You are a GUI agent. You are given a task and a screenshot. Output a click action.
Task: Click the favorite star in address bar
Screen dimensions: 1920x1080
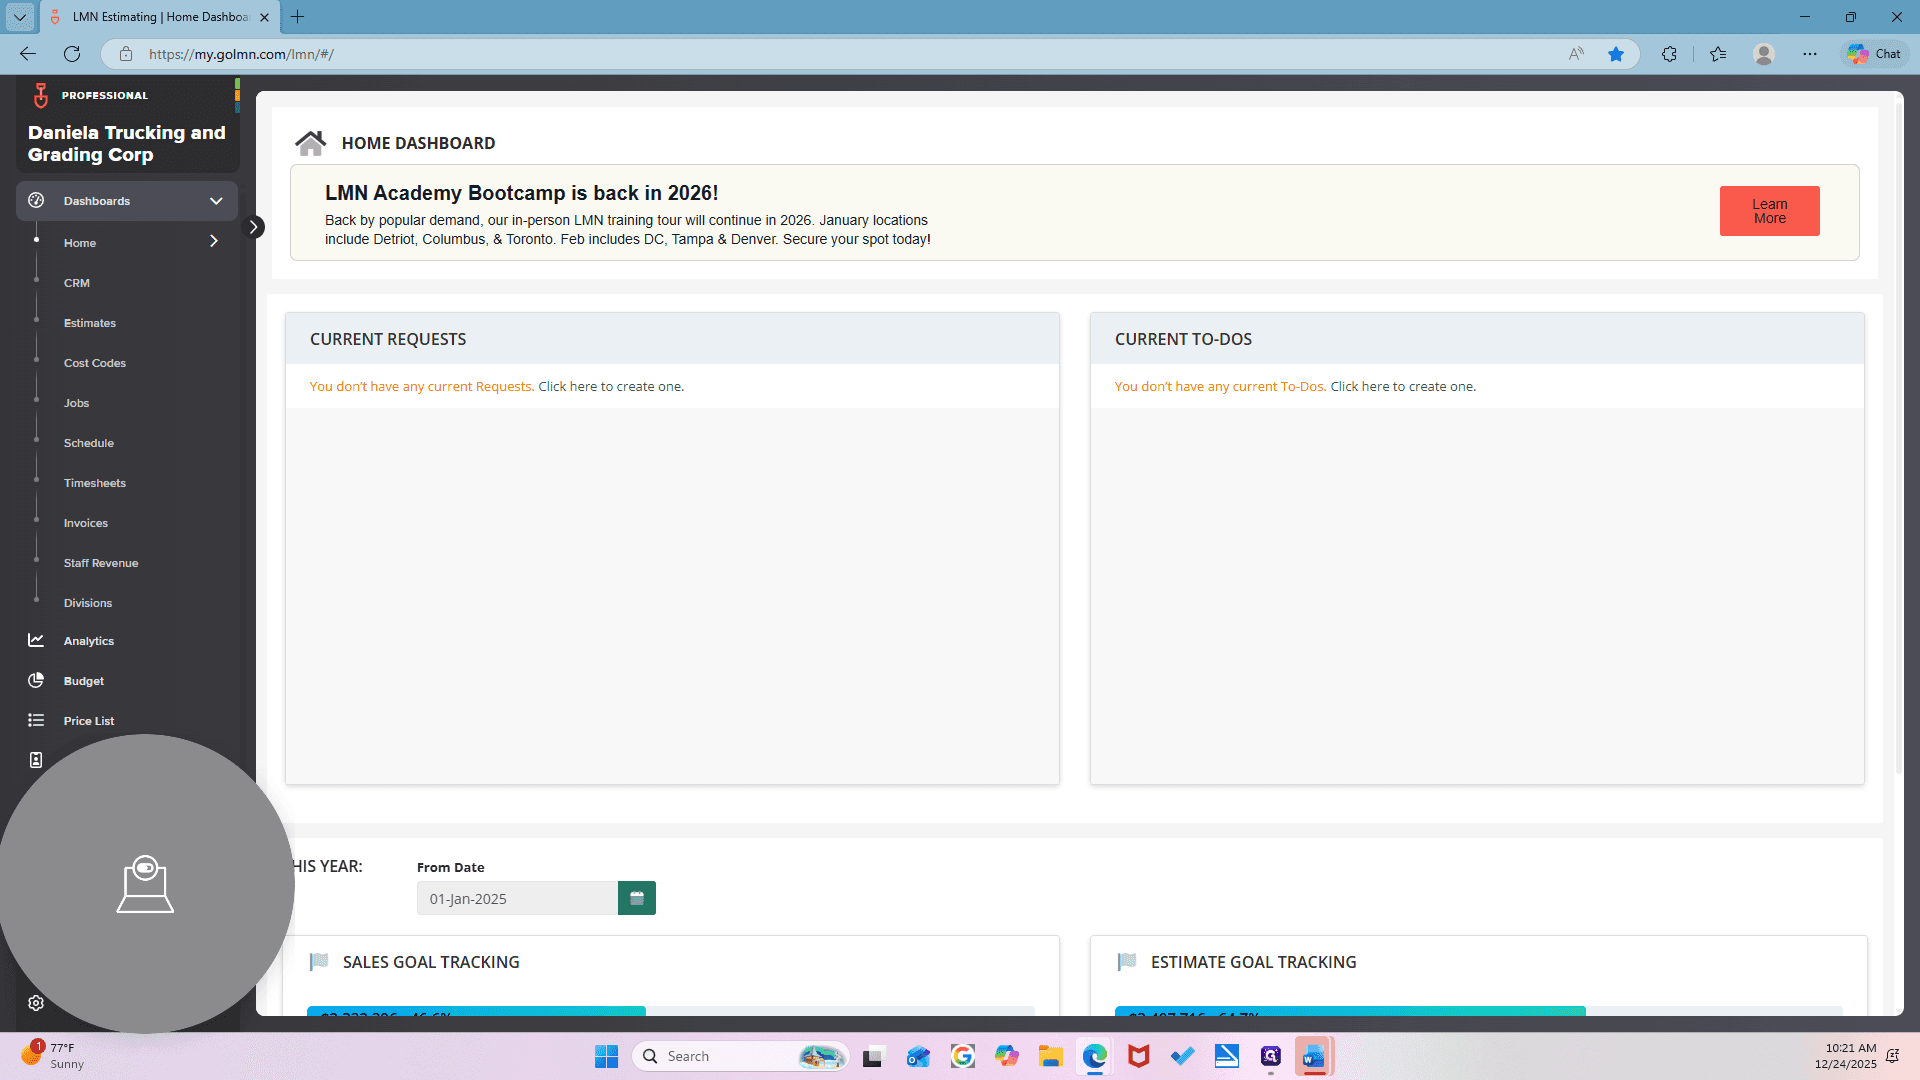[1616, 54]
